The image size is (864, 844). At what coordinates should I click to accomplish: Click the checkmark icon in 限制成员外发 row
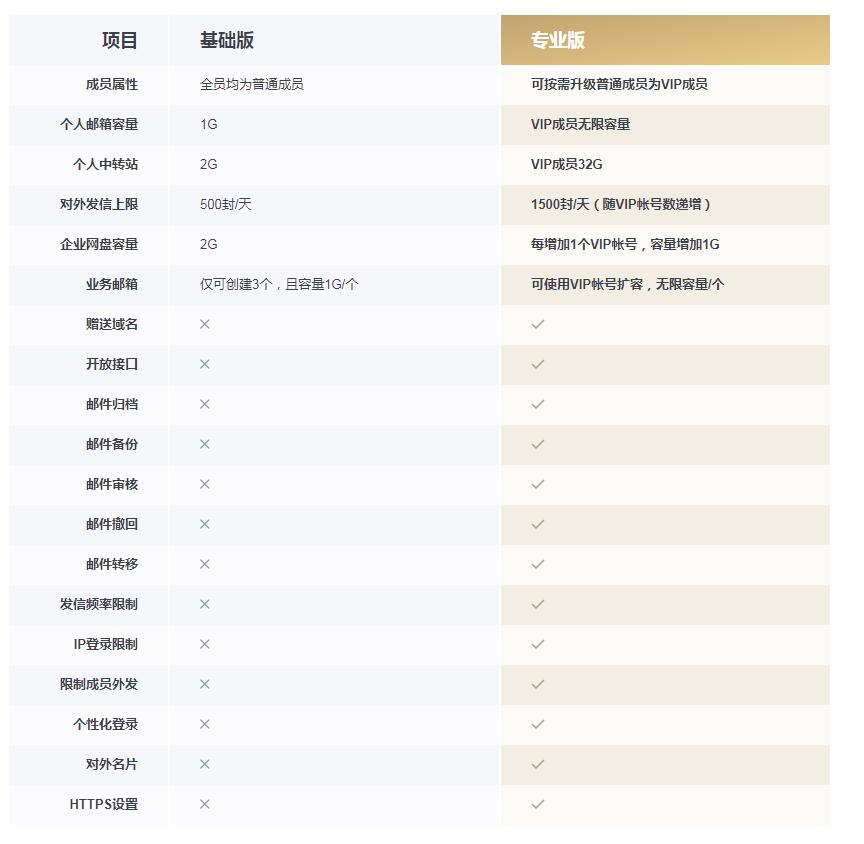coord(538,684)
